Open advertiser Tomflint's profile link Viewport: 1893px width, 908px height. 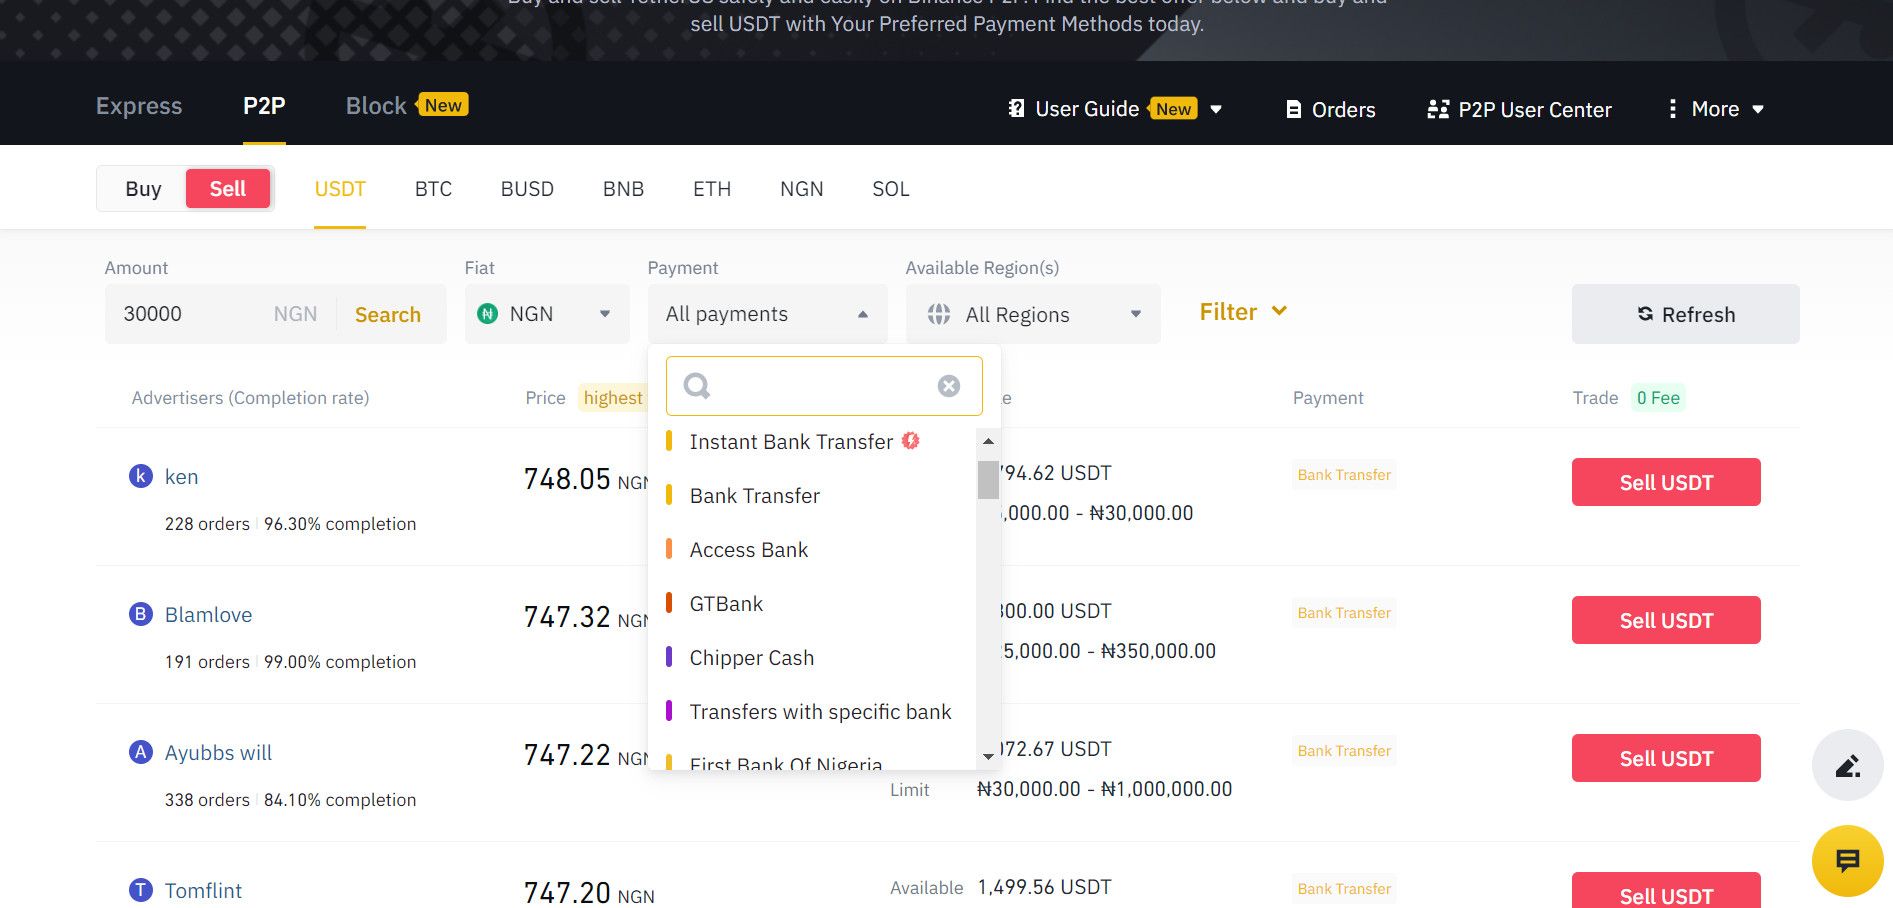point(203,891)
